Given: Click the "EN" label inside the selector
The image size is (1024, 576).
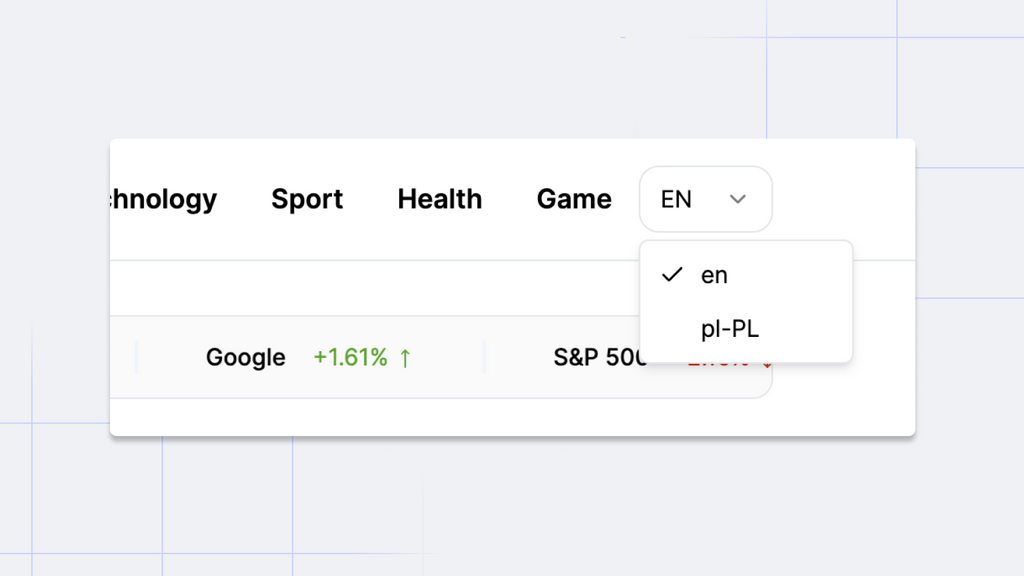Looking at the screenshot, I should tap(676, 199).
